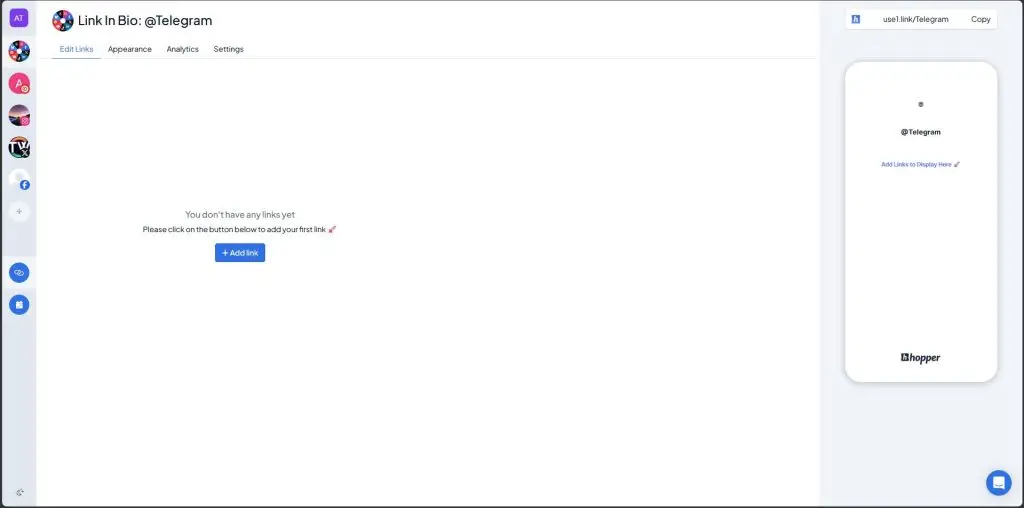Go to the Settings tab
The image size is (1024, 508).
(229, 49)
